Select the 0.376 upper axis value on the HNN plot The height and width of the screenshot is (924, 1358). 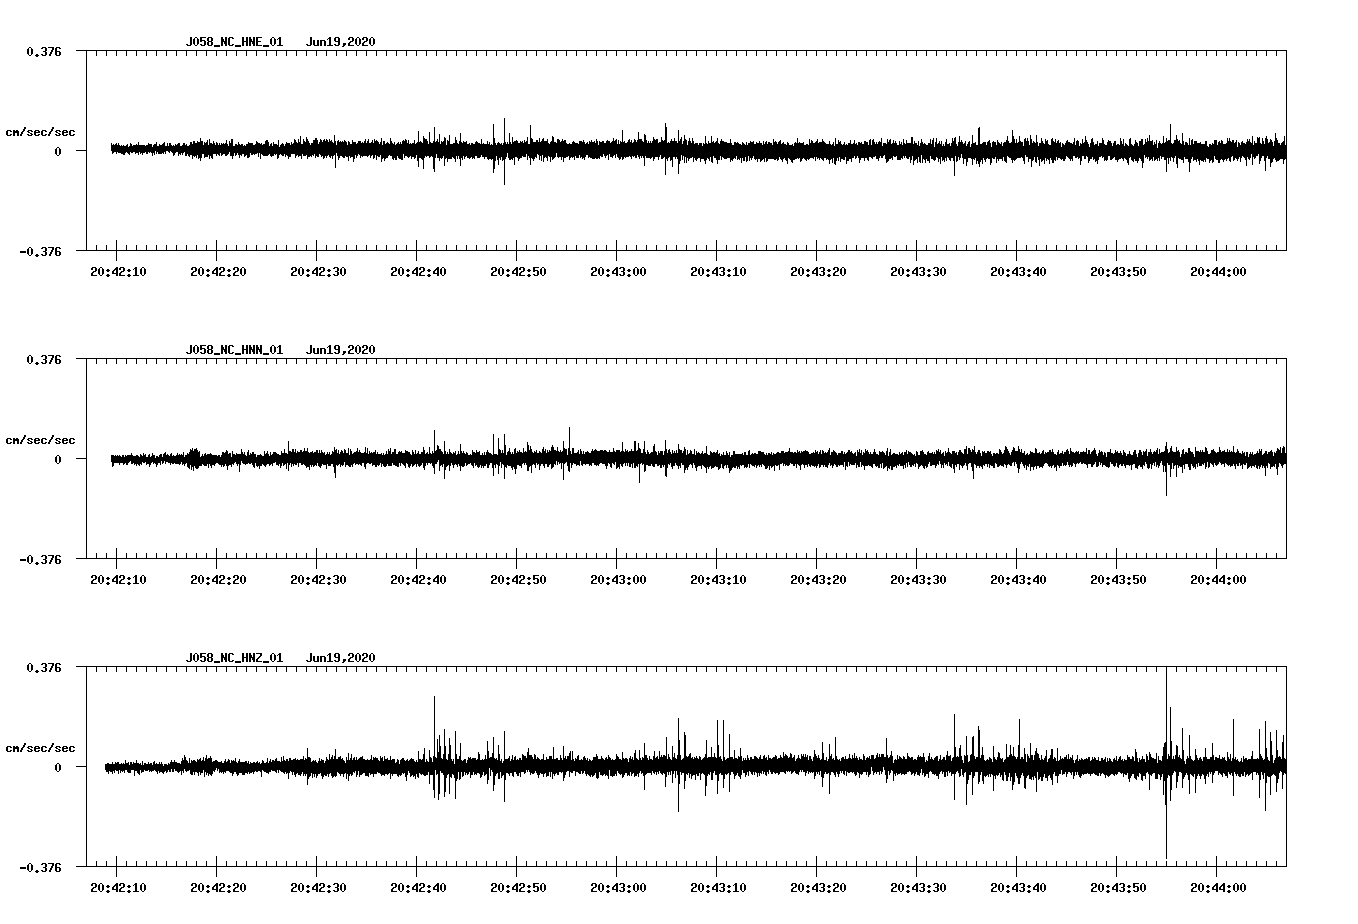[43, 359]
